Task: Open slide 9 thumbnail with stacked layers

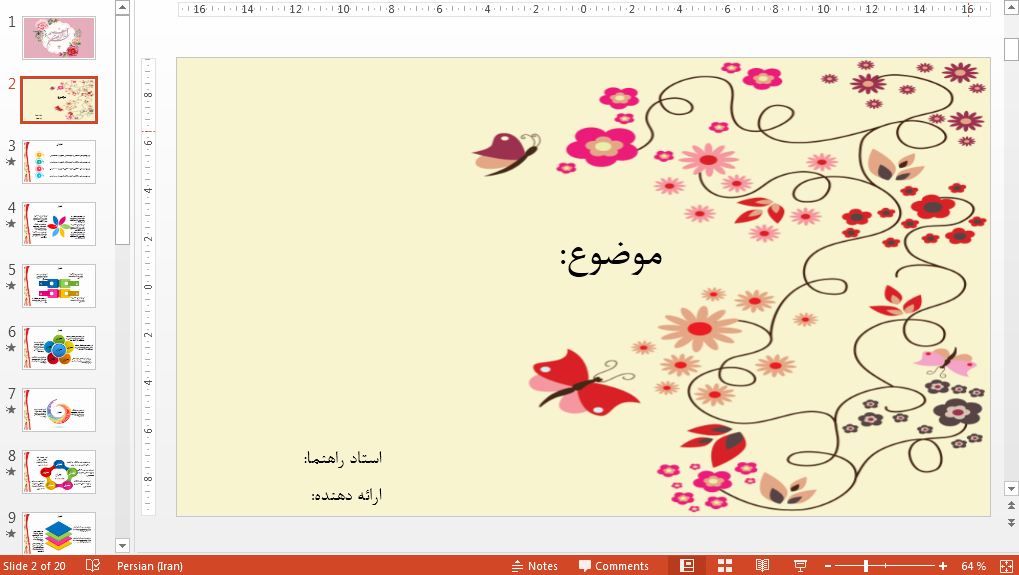Action: click(59, 533)
